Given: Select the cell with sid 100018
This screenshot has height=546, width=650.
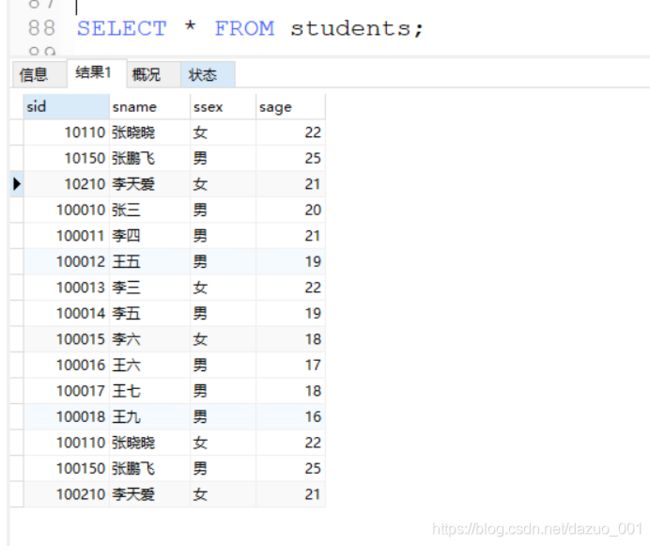Looking at the screenshot, I should coord(66,417).
